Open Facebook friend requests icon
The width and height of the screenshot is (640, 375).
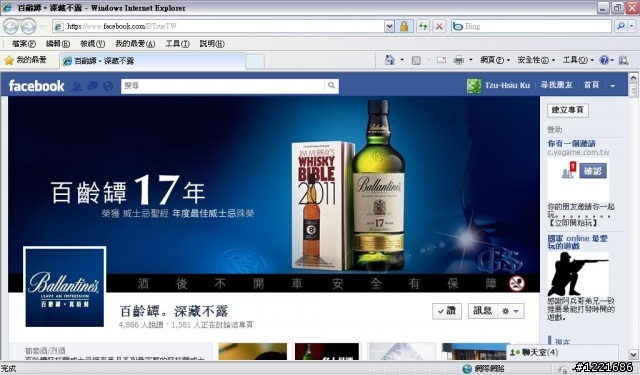[77, 86]
